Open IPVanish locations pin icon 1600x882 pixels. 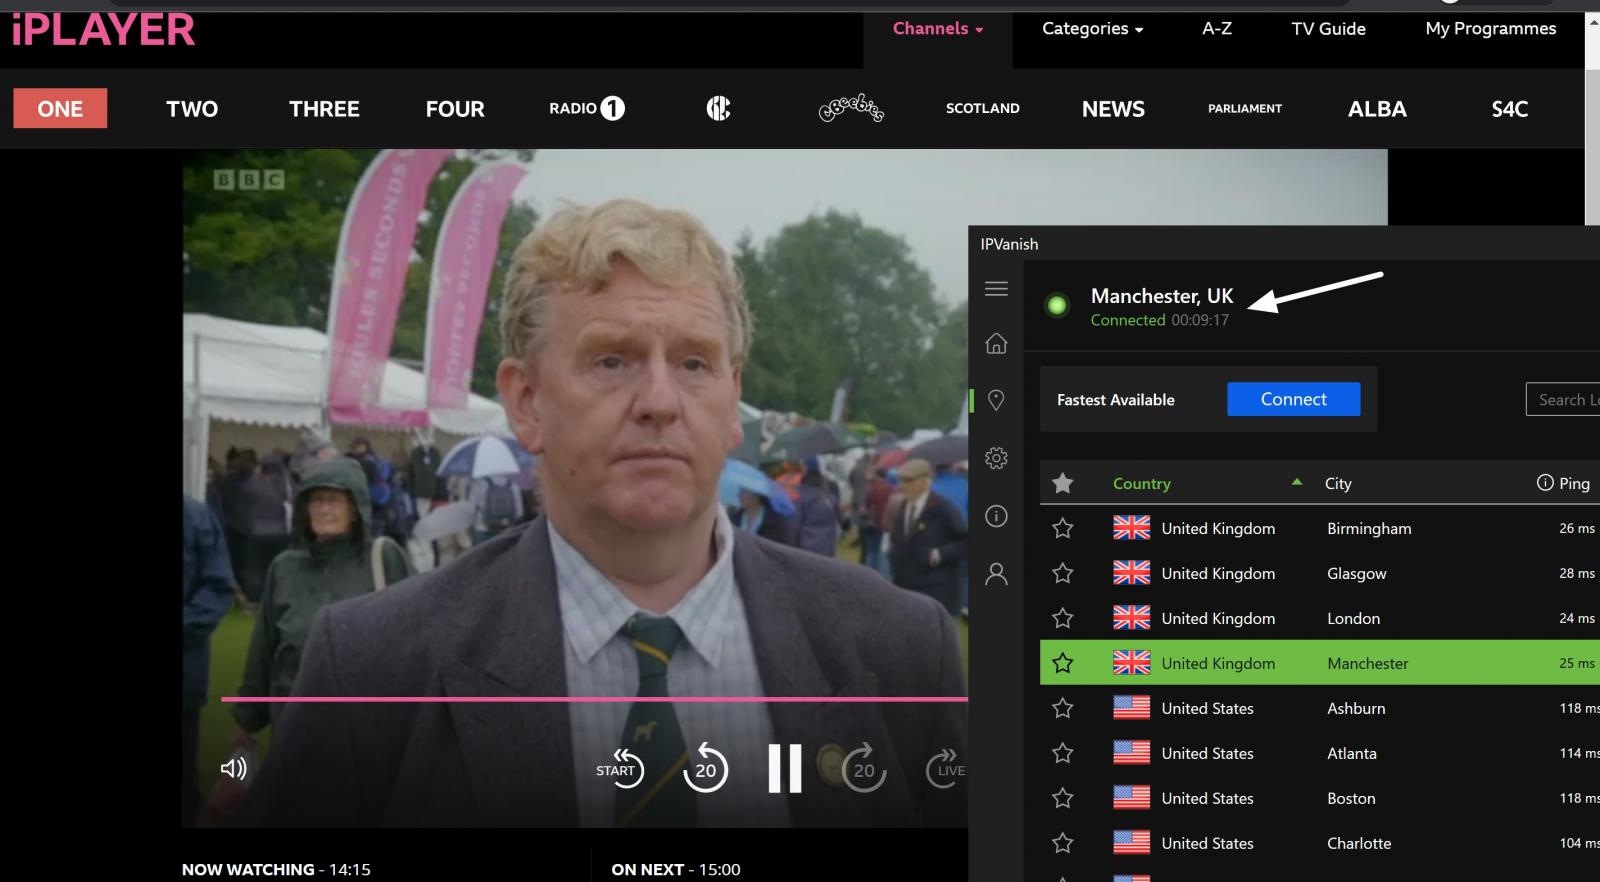click(996, 400)
